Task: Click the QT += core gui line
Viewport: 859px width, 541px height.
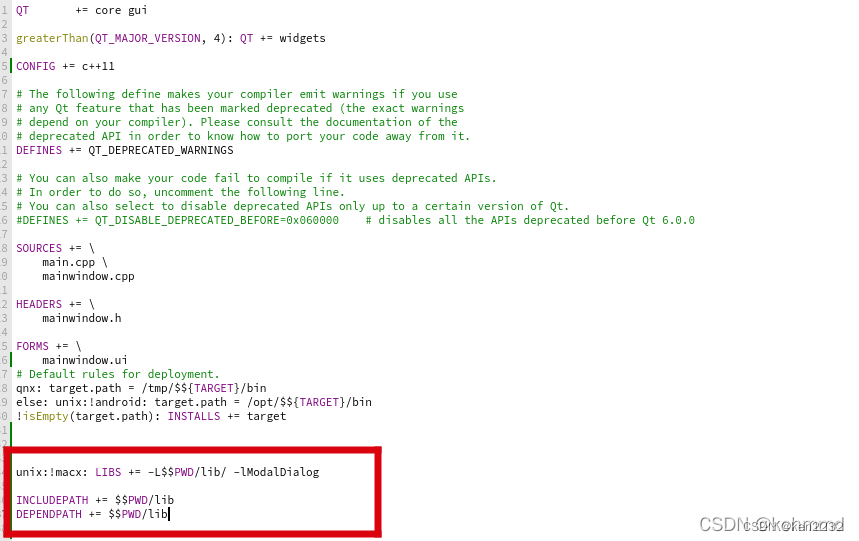Action: [82, 10]
